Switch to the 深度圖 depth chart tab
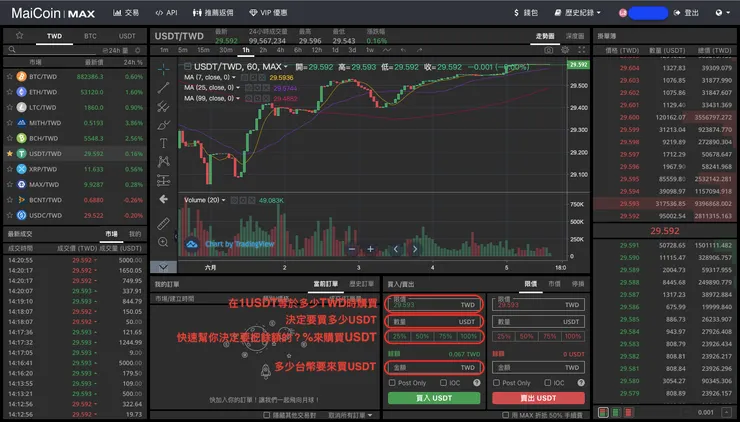Screen dimensions: 740x422 click(575, 36)
